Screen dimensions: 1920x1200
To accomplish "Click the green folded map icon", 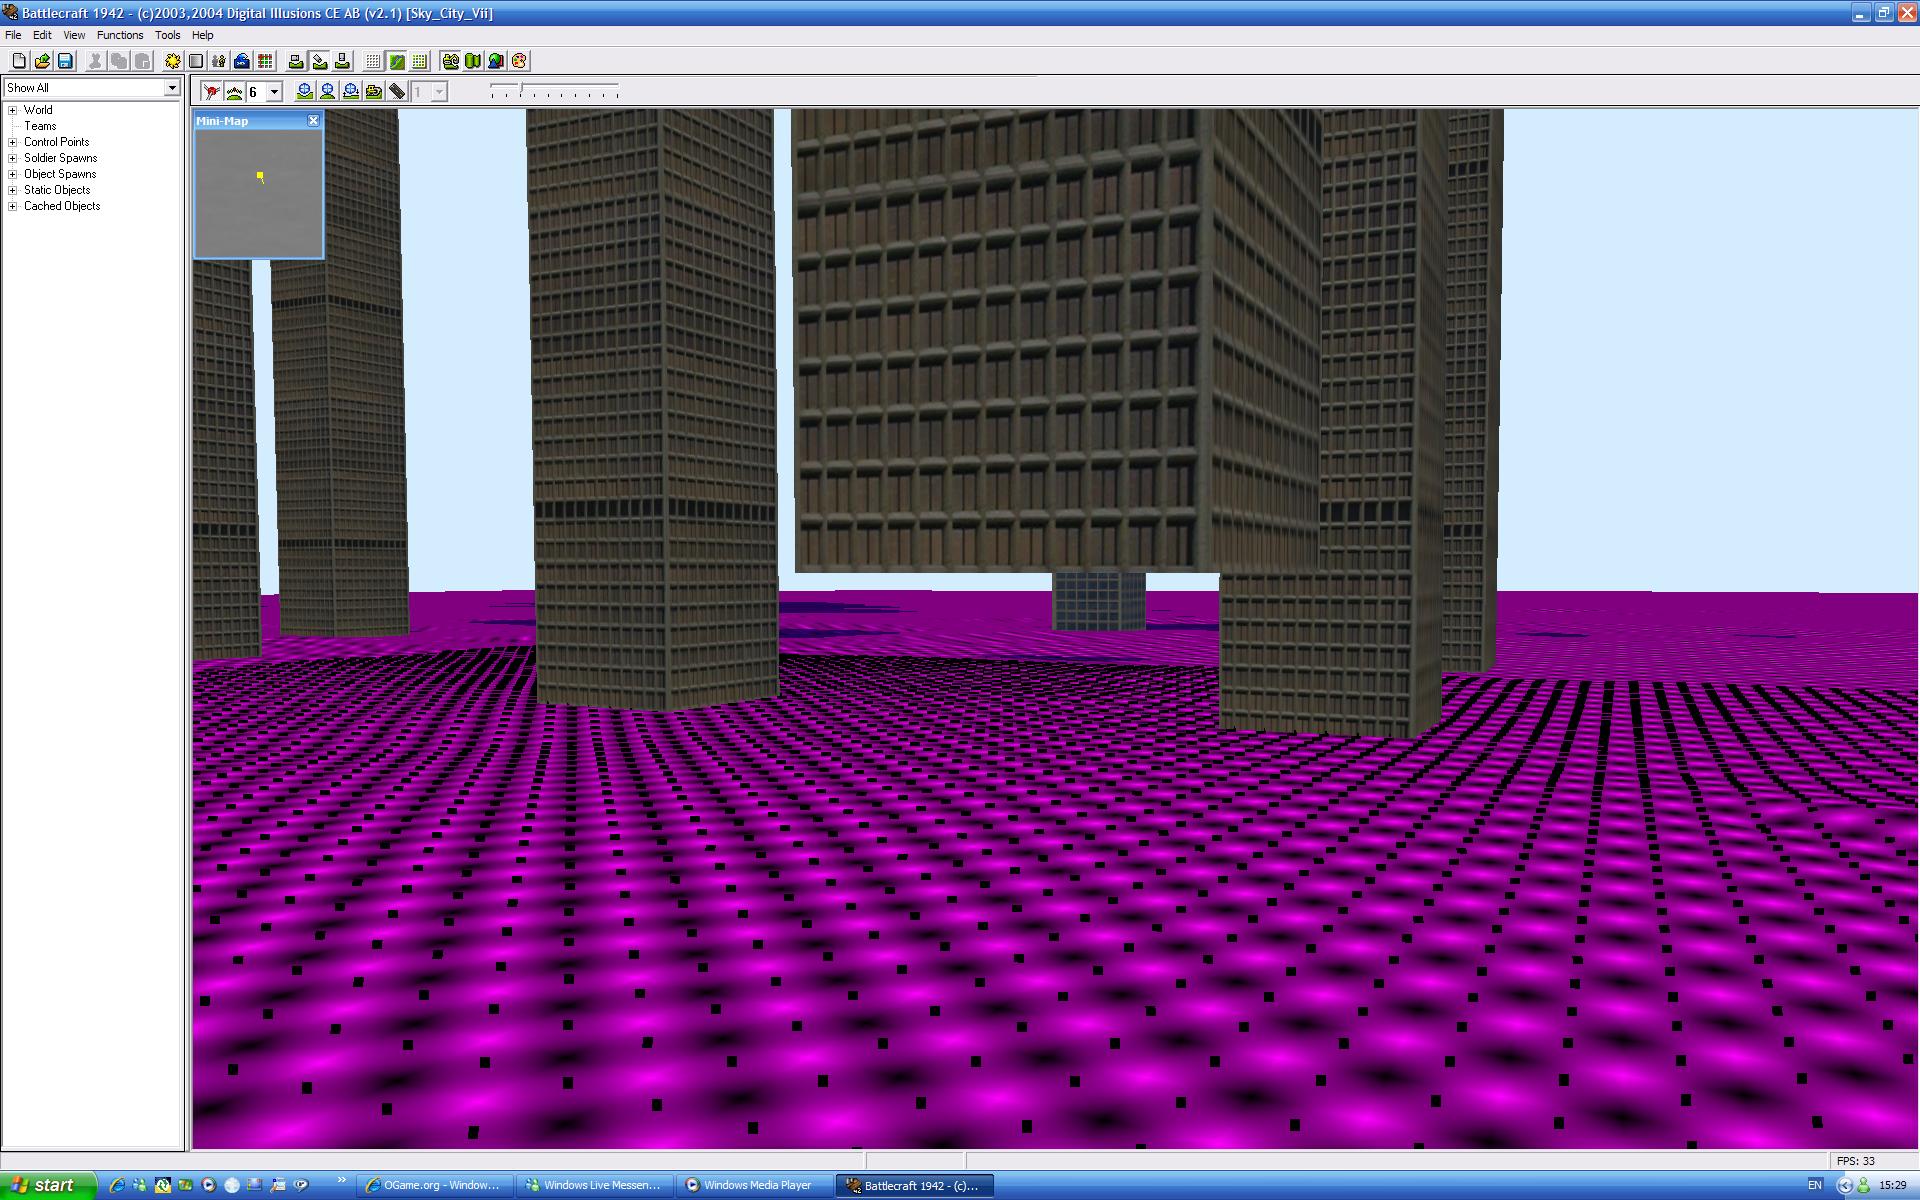I will pos(473,61).
